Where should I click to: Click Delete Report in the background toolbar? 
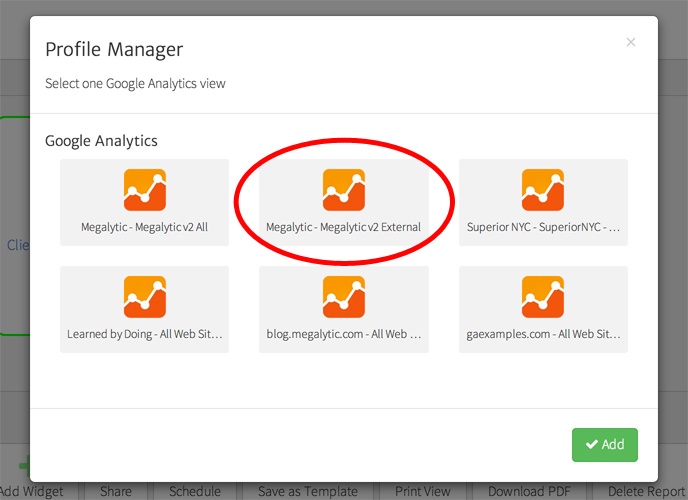point(647,491)
